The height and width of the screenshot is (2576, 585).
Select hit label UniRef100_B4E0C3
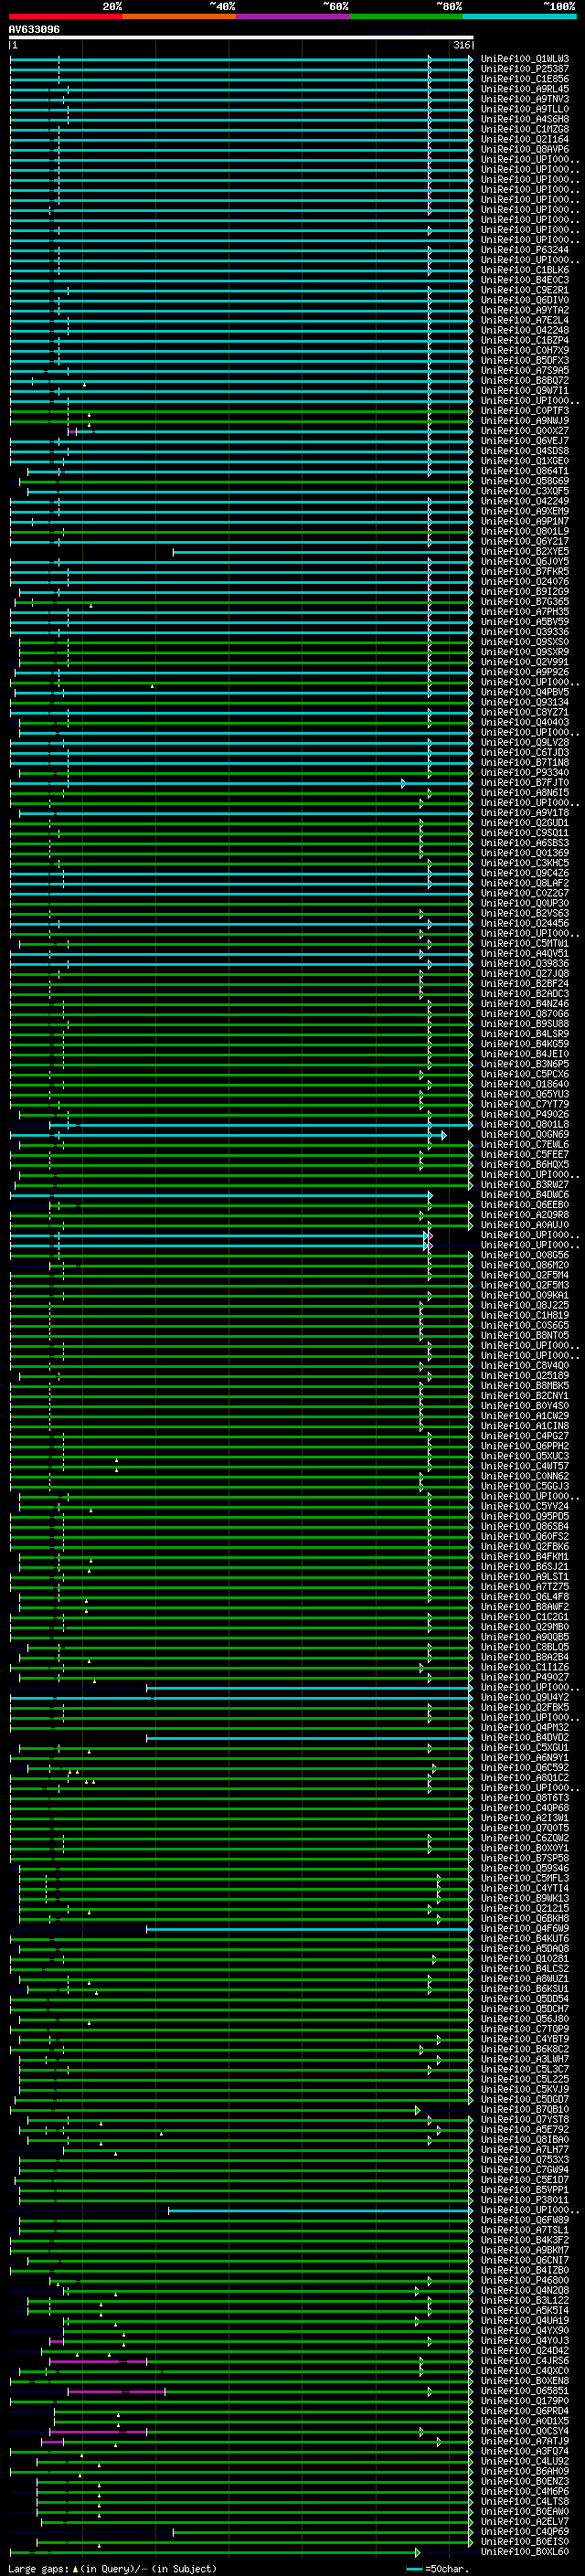pos(525,280)
